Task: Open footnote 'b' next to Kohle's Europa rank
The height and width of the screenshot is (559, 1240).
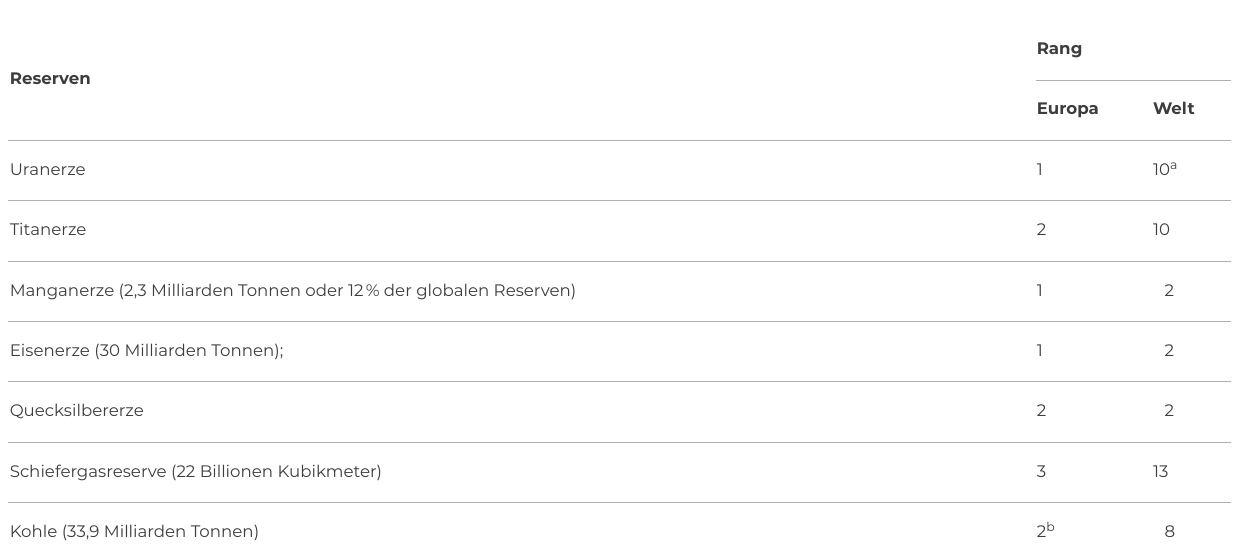Action: tap(1051, 527)
